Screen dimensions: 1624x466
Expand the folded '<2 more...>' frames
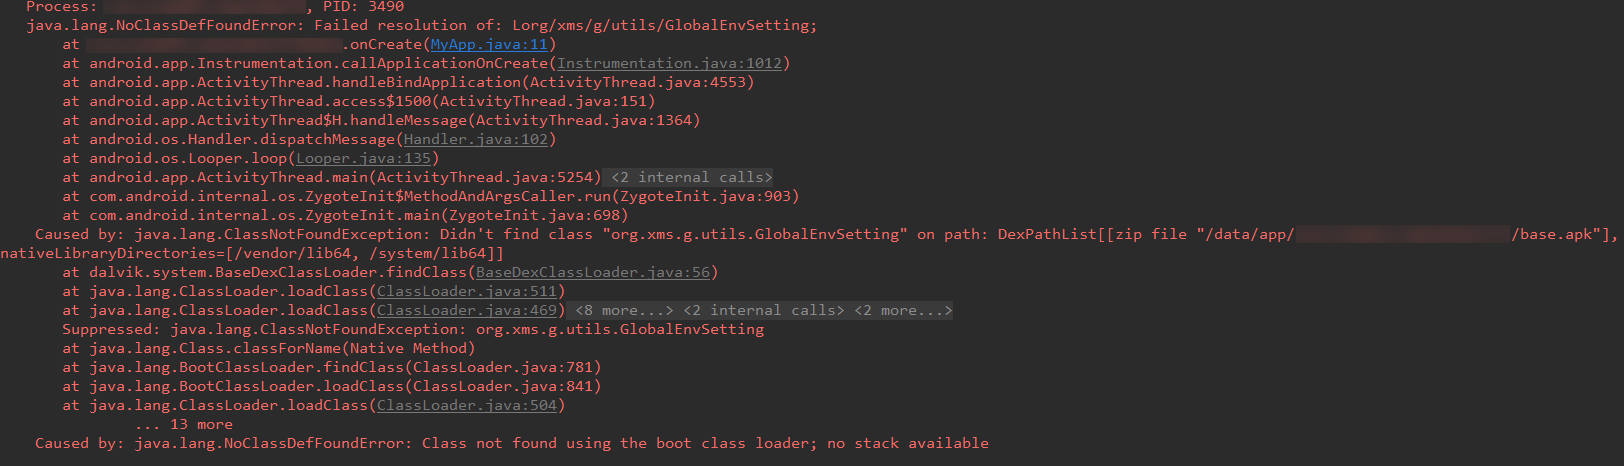[903, 310]
